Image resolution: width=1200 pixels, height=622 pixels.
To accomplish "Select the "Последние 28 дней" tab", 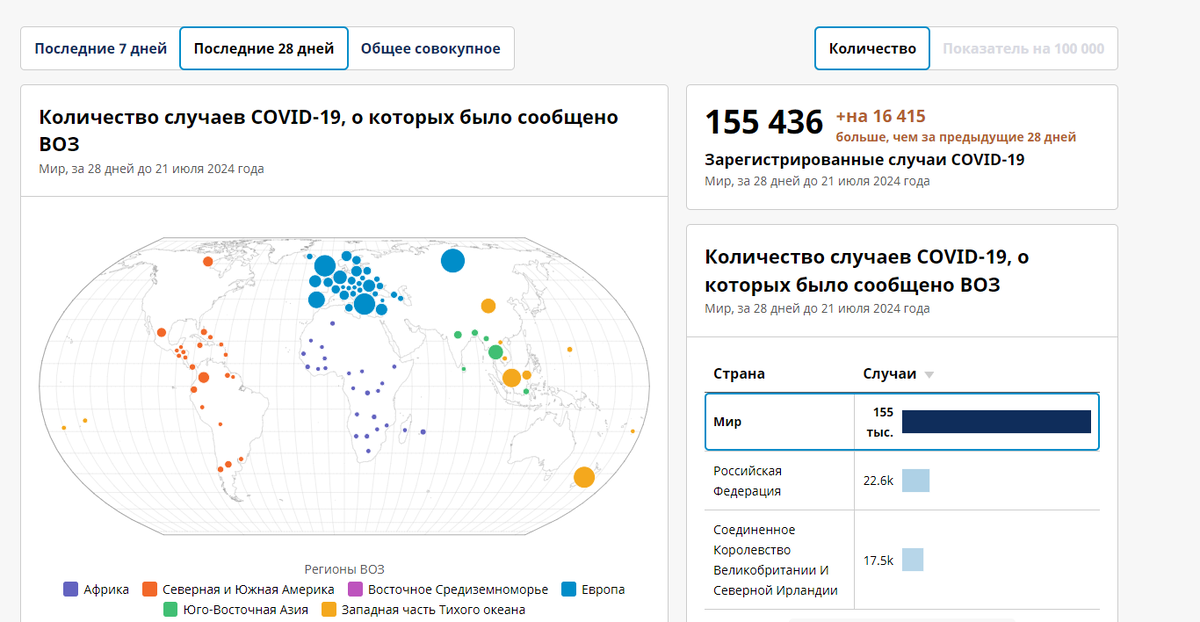I will (x=263, y=47).
